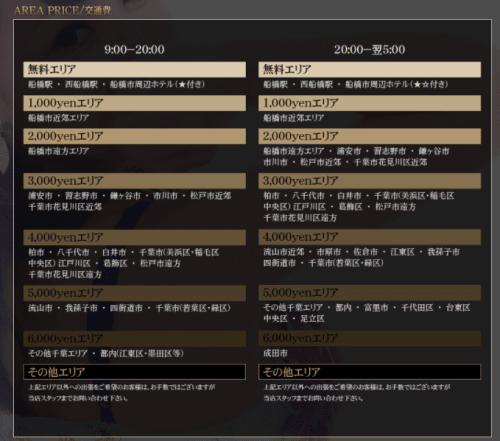This screenshot has height=441, width=500.
Task: Click 2,000yenエリア bar in the night column
Action: click(x=370, y=136)
